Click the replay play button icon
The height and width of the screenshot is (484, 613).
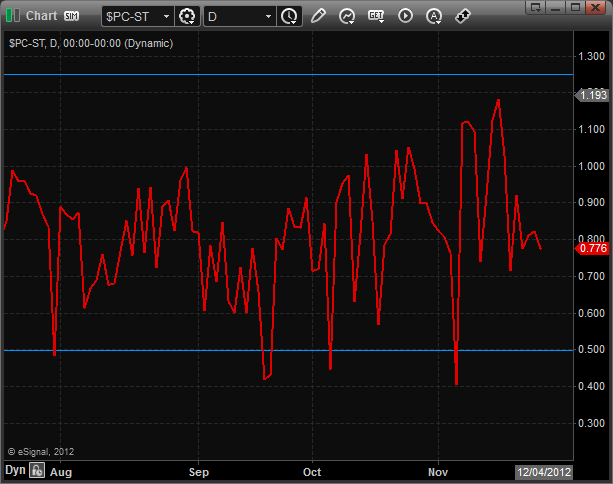405,16
